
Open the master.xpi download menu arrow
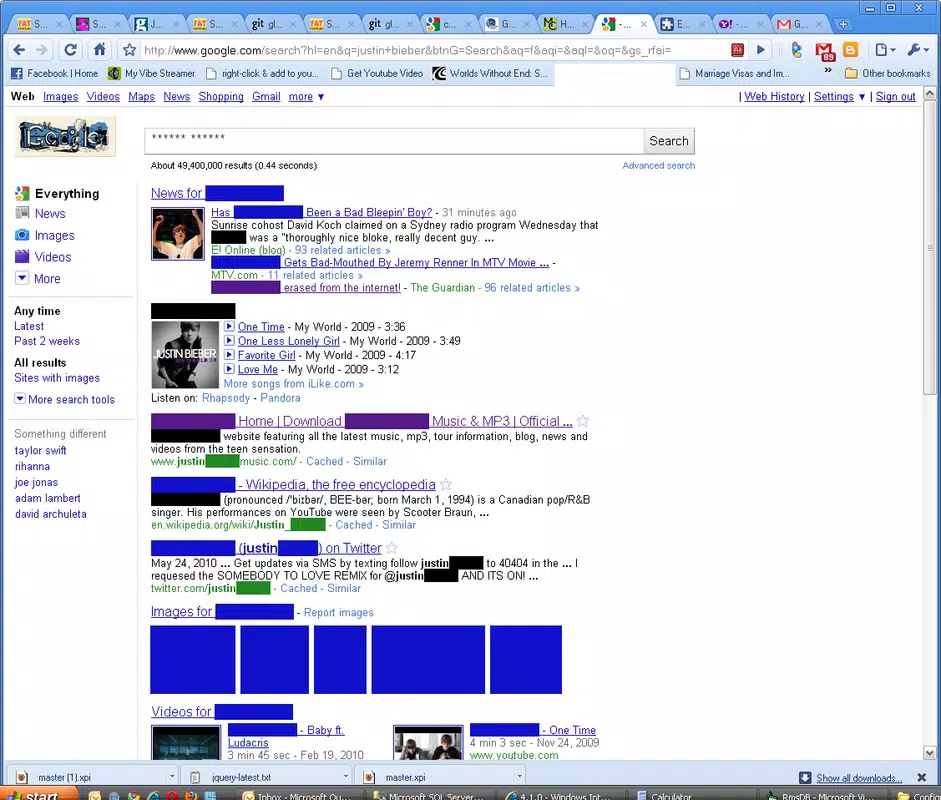pyautogui.click(x=519, y=777)
